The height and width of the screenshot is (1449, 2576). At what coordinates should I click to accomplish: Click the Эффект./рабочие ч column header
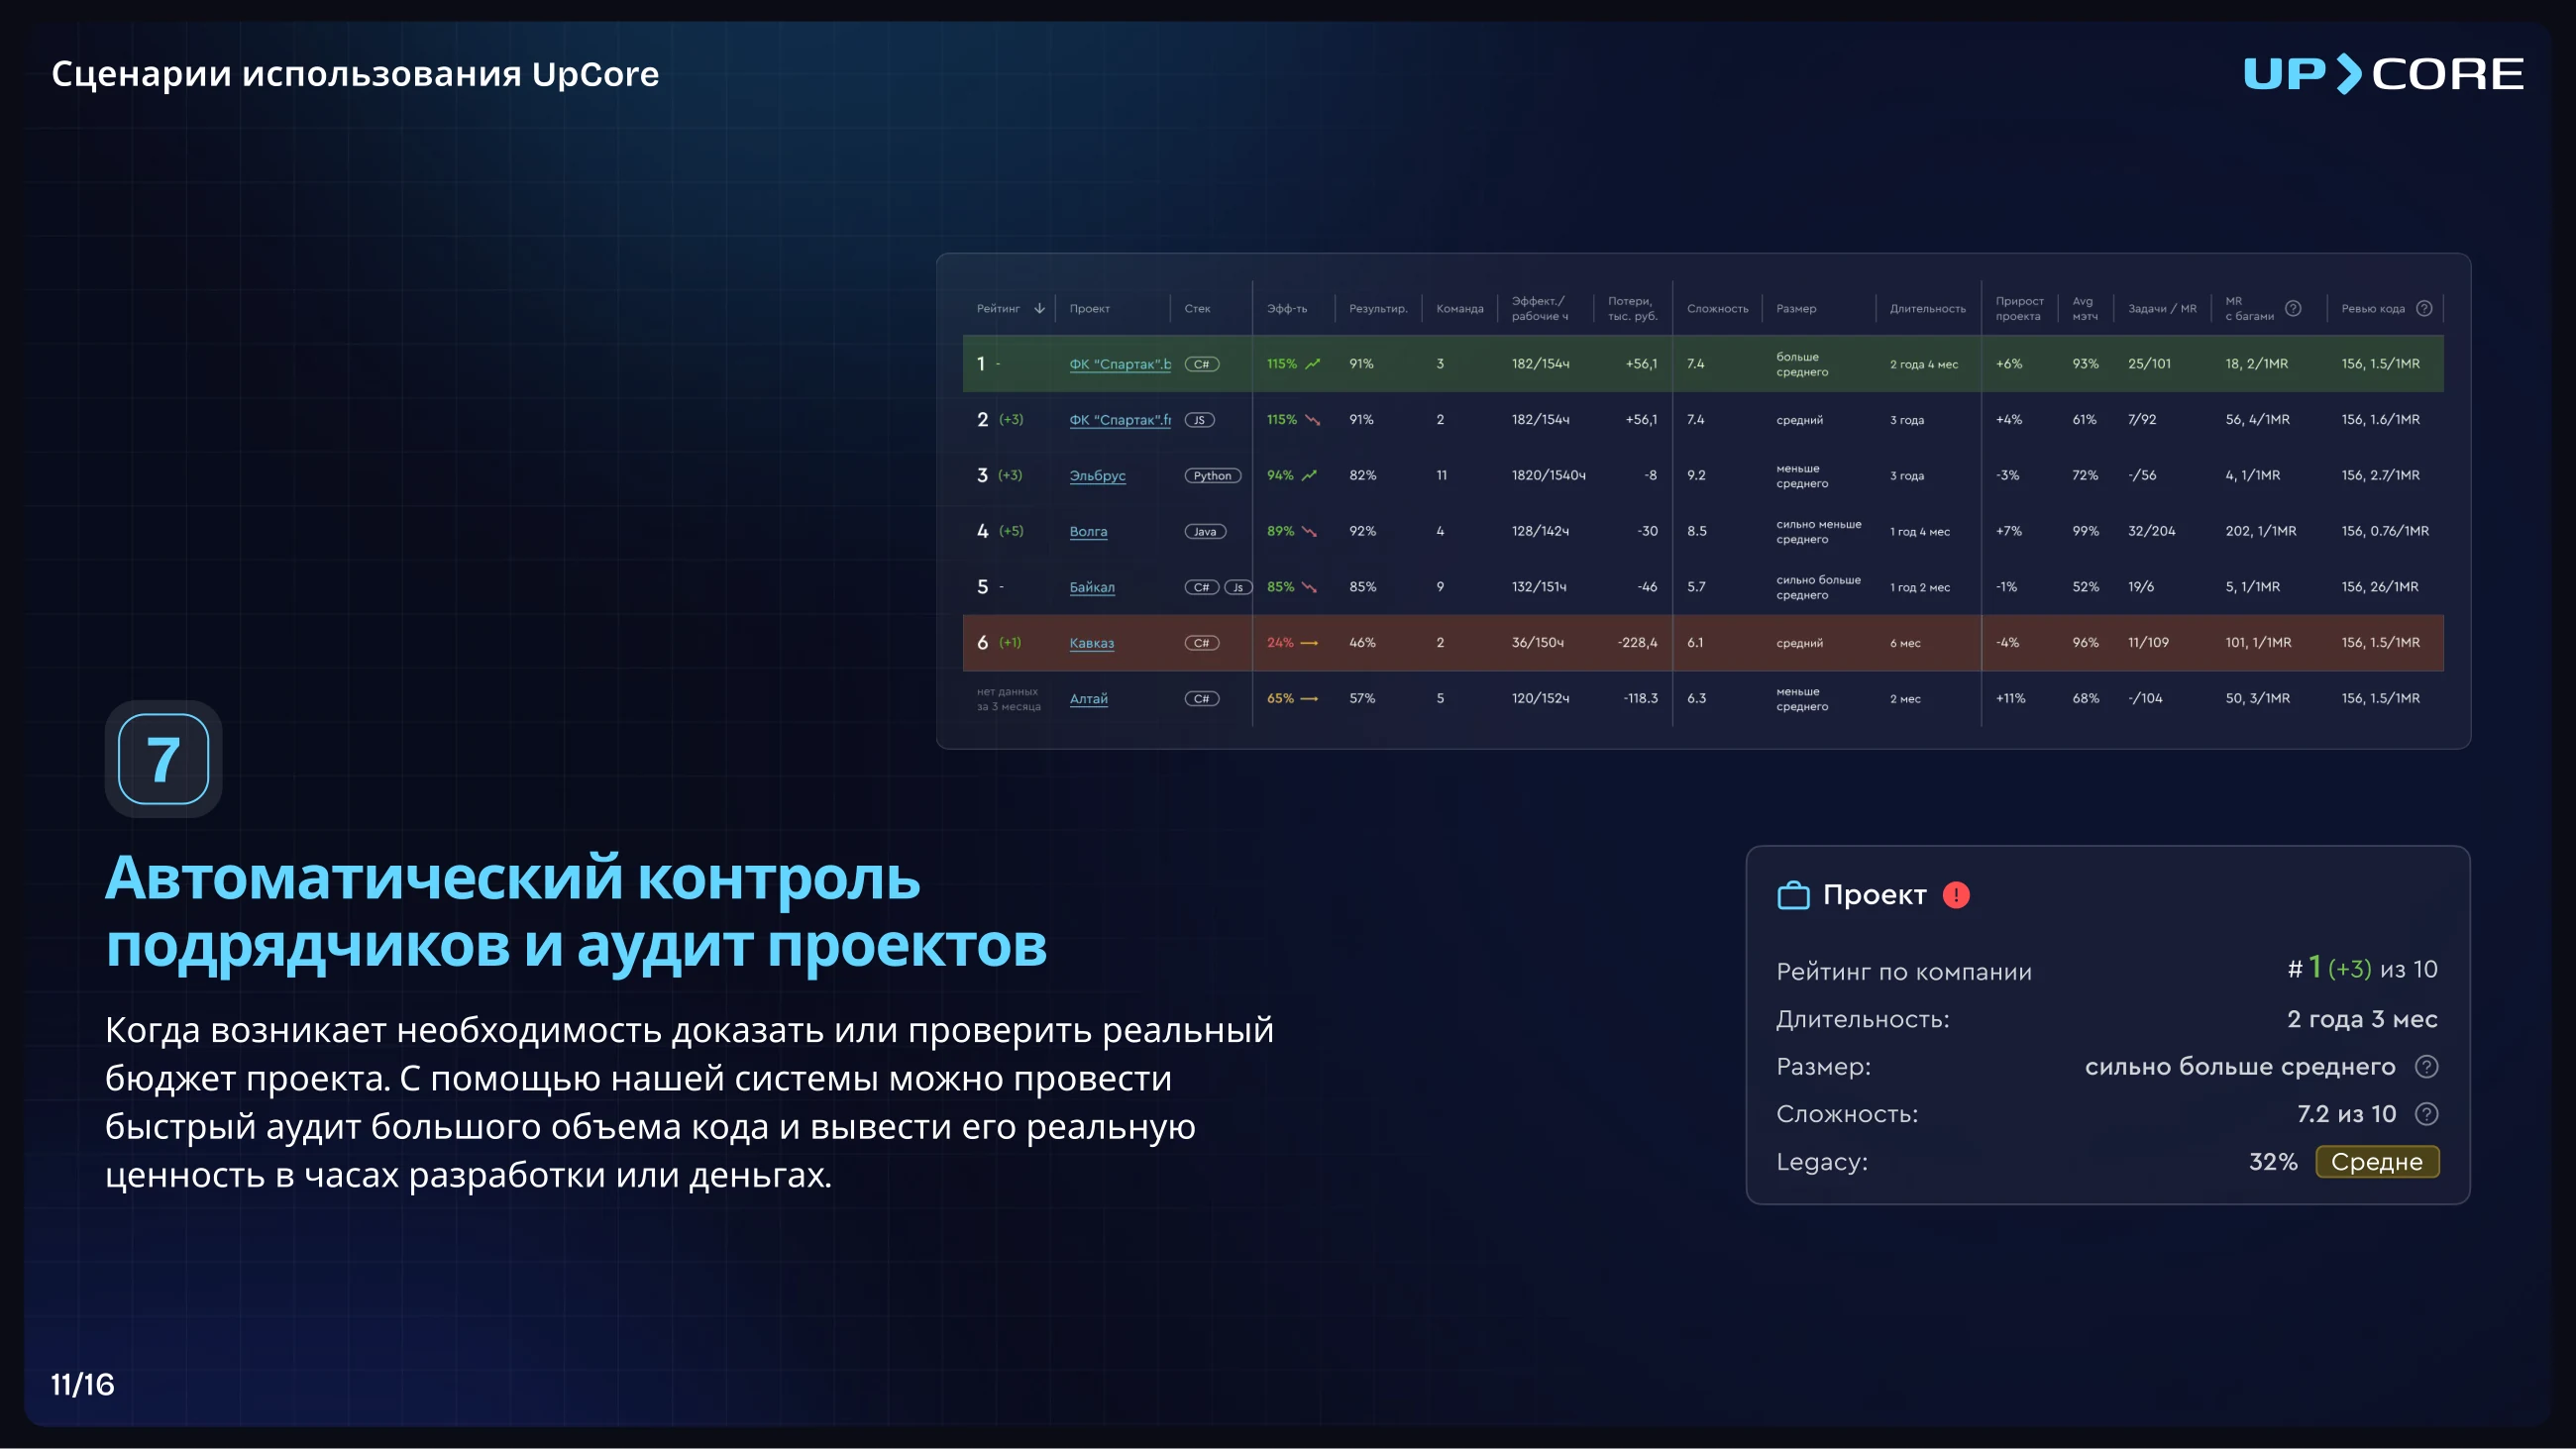(x=1540, y=308)
